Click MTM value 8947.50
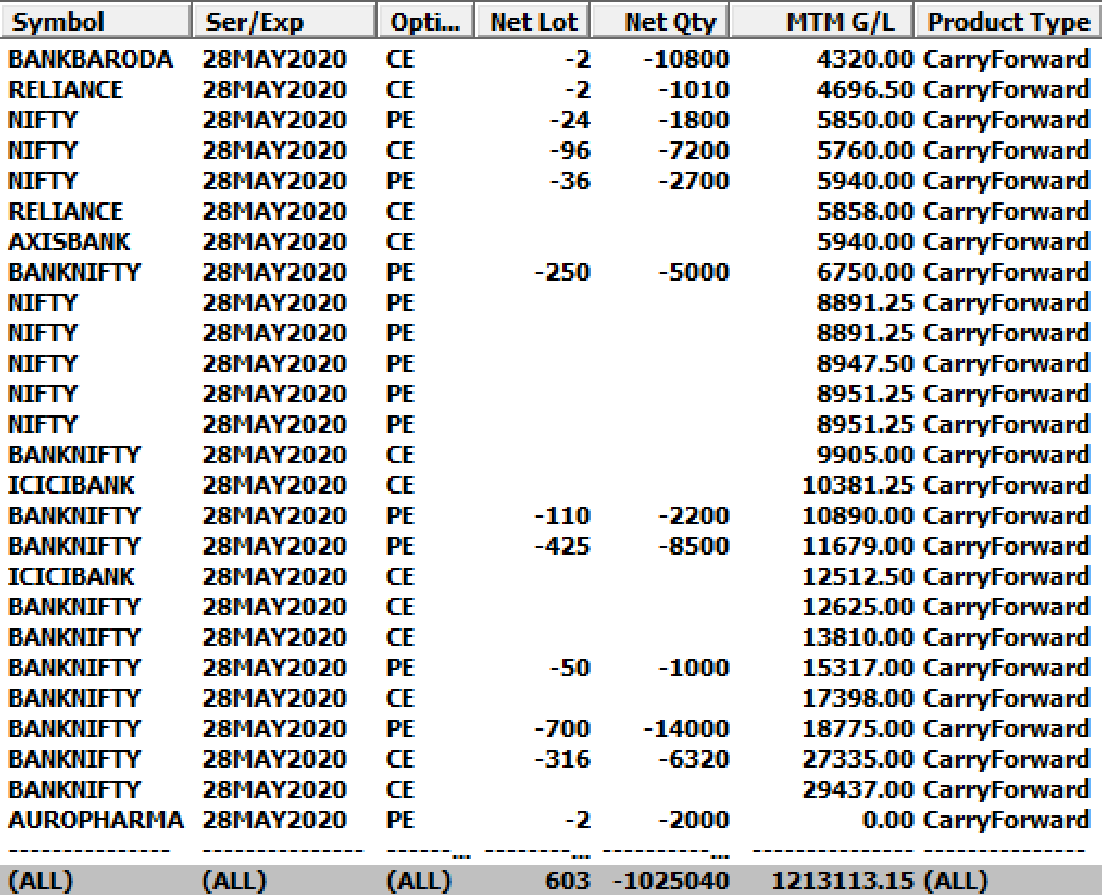This screenshot has height=895, width=1102. point(865,363)
